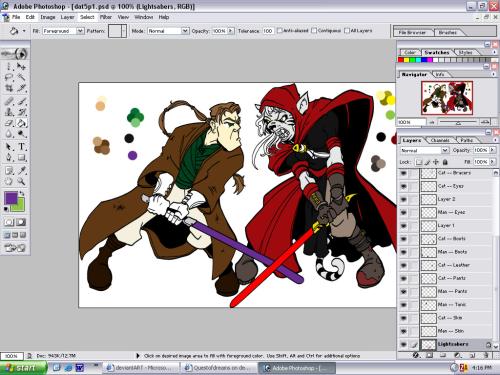This screenshot has height=375, width=500.
Task: Select the Zoom magnifier tool
Action: (22, 182)
